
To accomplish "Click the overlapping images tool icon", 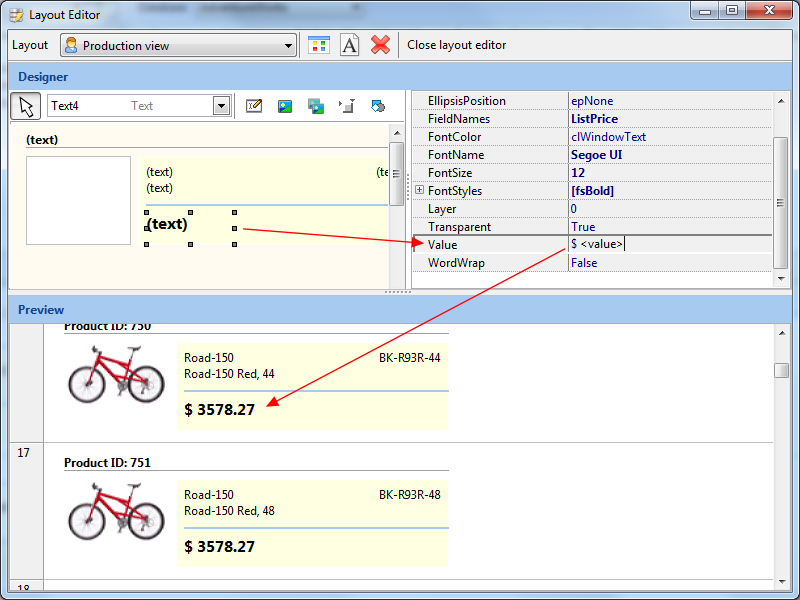I will (x=316, y=106).
